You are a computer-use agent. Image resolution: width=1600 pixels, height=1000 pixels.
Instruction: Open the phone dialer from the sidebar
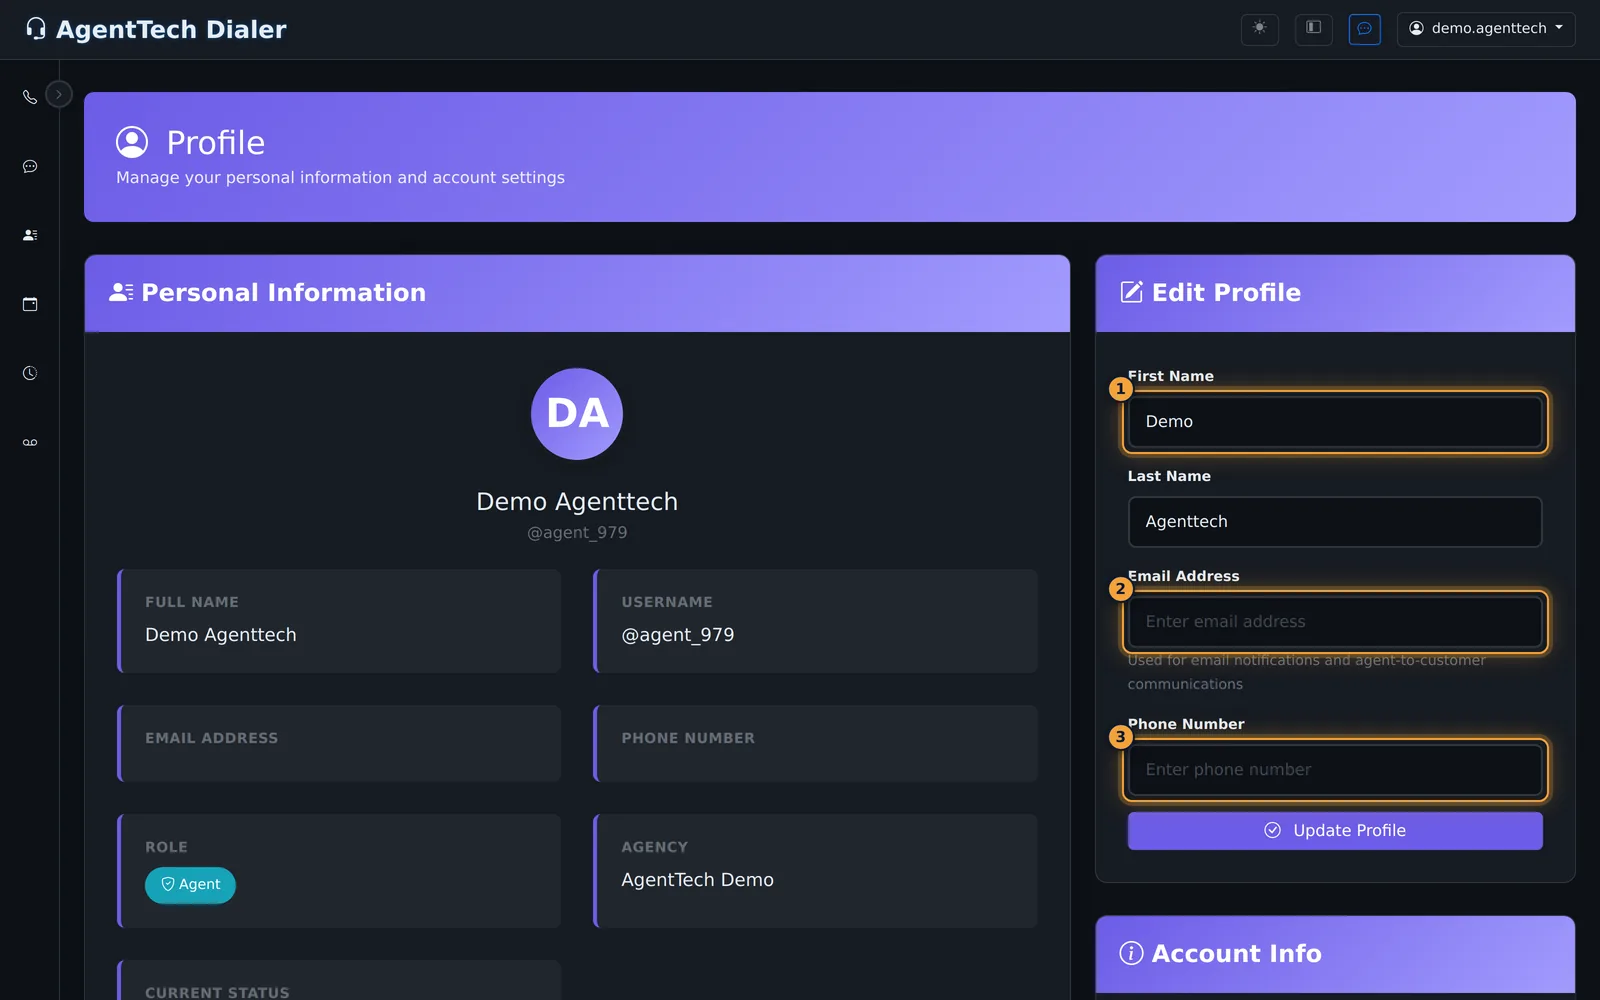(x=30, y=97)
